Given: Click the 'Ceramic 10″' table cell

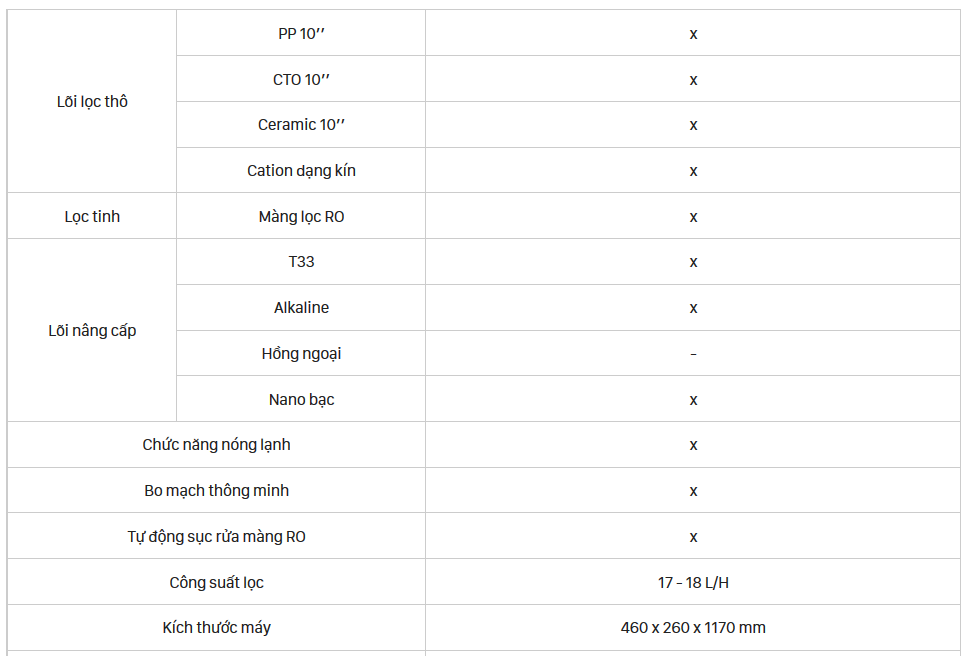Looking at the screenshot, I should pyautogui.click(x=301, y=125).
